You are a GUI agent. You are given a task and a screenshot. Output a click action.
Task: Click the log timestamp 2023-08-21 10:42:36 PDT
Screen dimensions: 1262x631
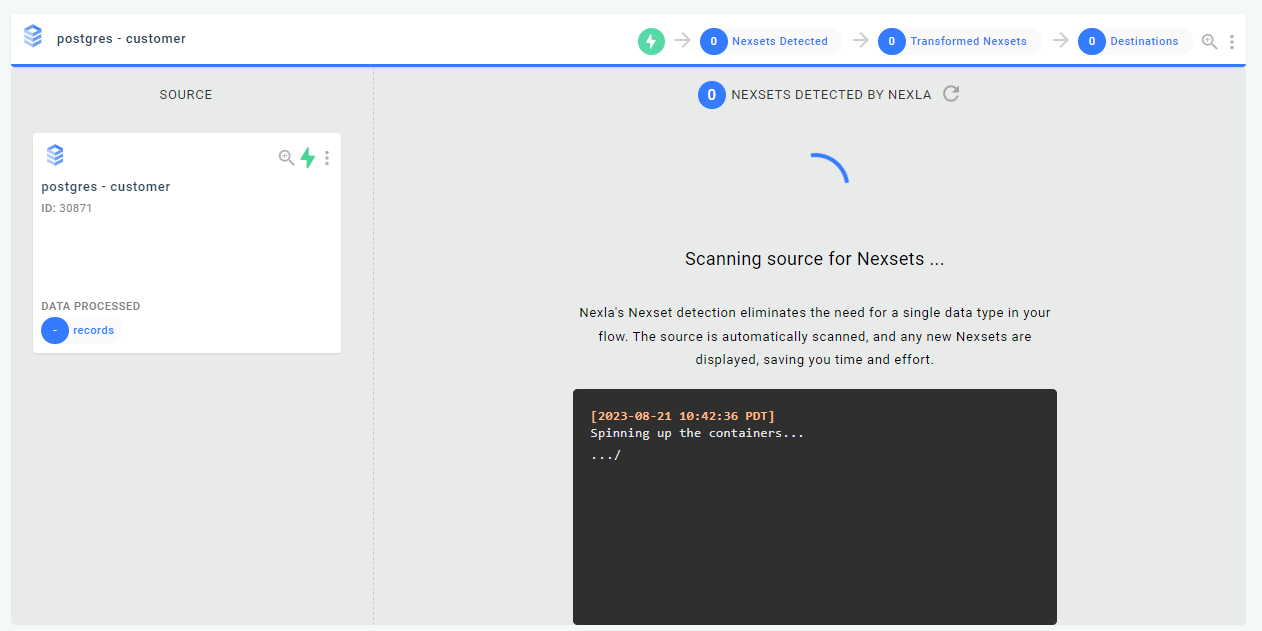pyautogui.click(x=683, y=416)
